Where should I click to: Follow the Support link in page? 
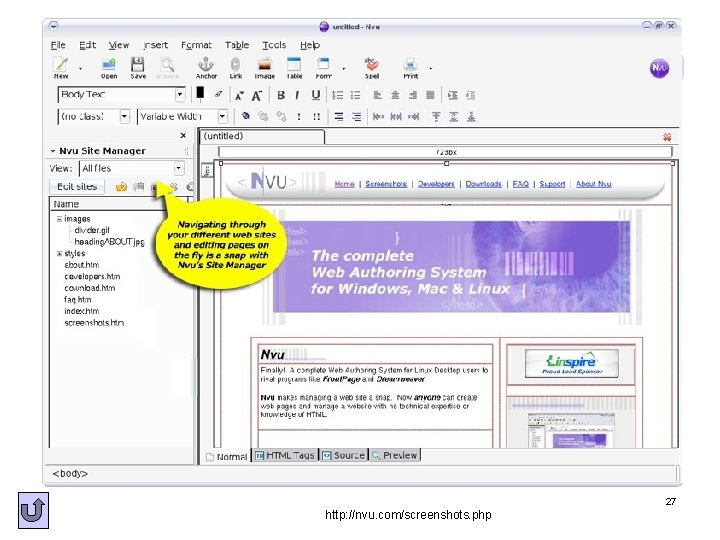click(552, 184)
